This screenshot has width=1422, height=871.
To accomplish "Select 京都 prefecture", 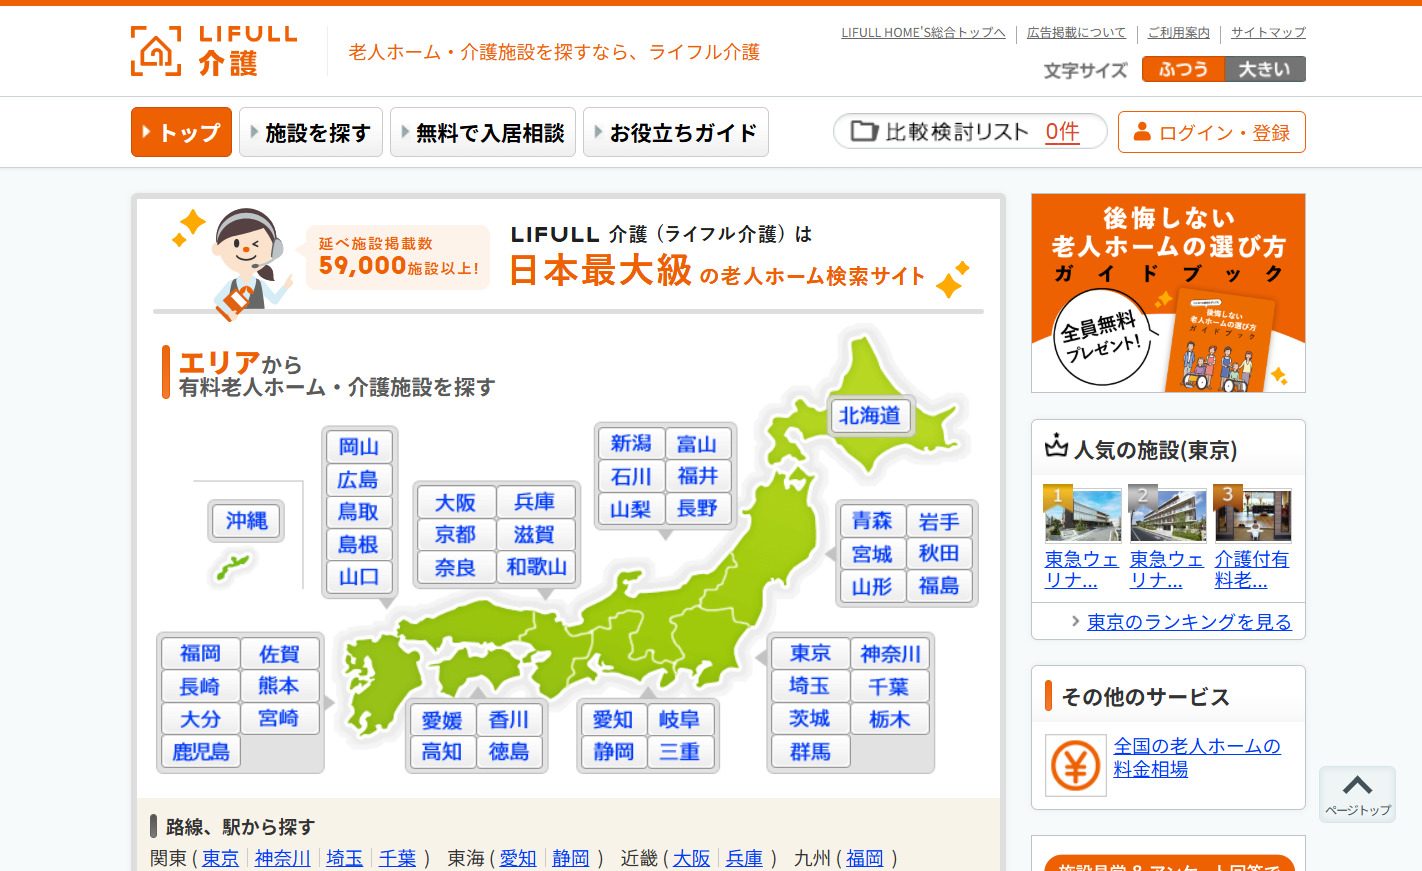I will click(x=456, y=535).
